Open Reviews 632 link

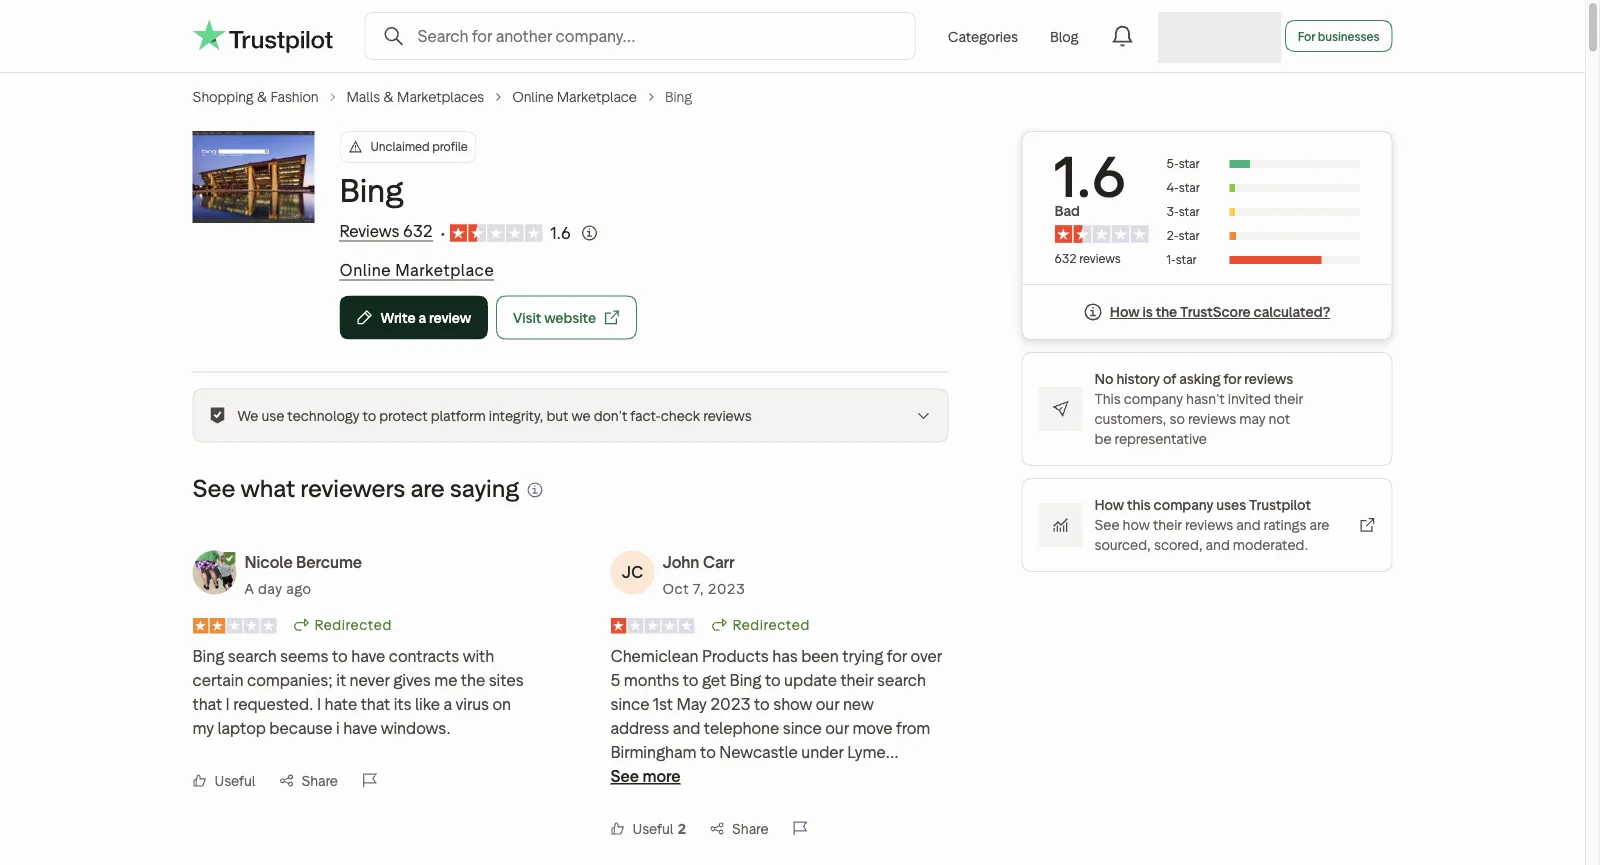386,232
